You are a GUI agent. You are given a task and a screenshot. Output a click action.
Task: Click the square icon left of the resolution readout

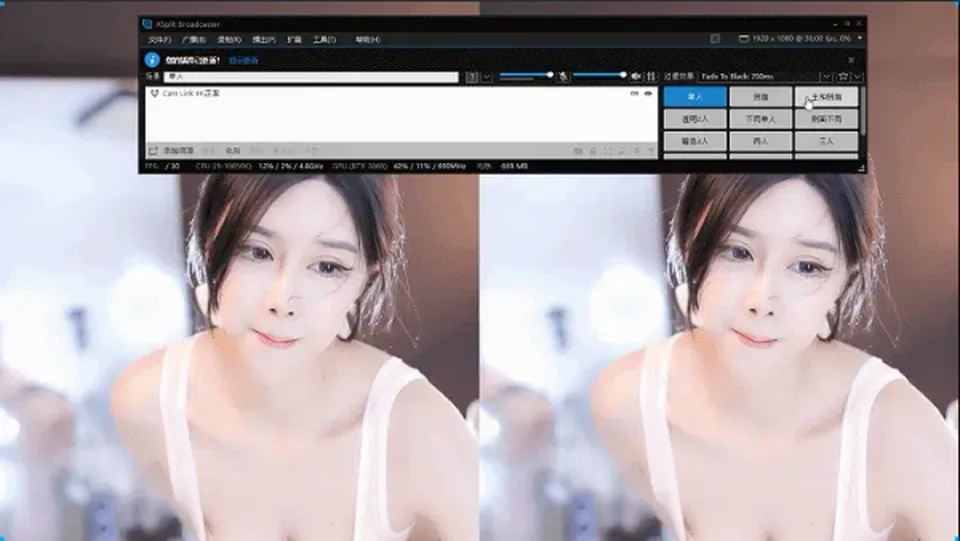coord(715,39)
